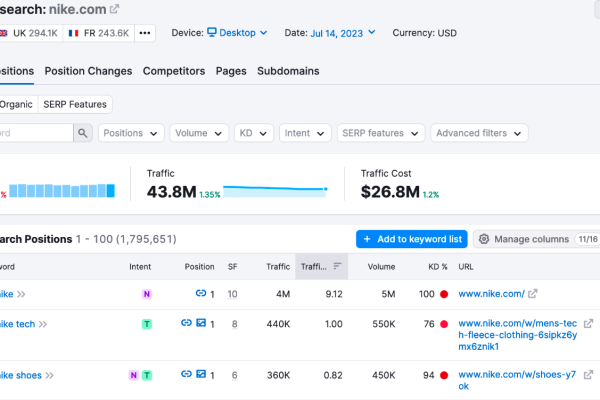Click the SF value 8 in nike tech row
The width and height of the screenshot is (600, 400).
coord(235,324)
